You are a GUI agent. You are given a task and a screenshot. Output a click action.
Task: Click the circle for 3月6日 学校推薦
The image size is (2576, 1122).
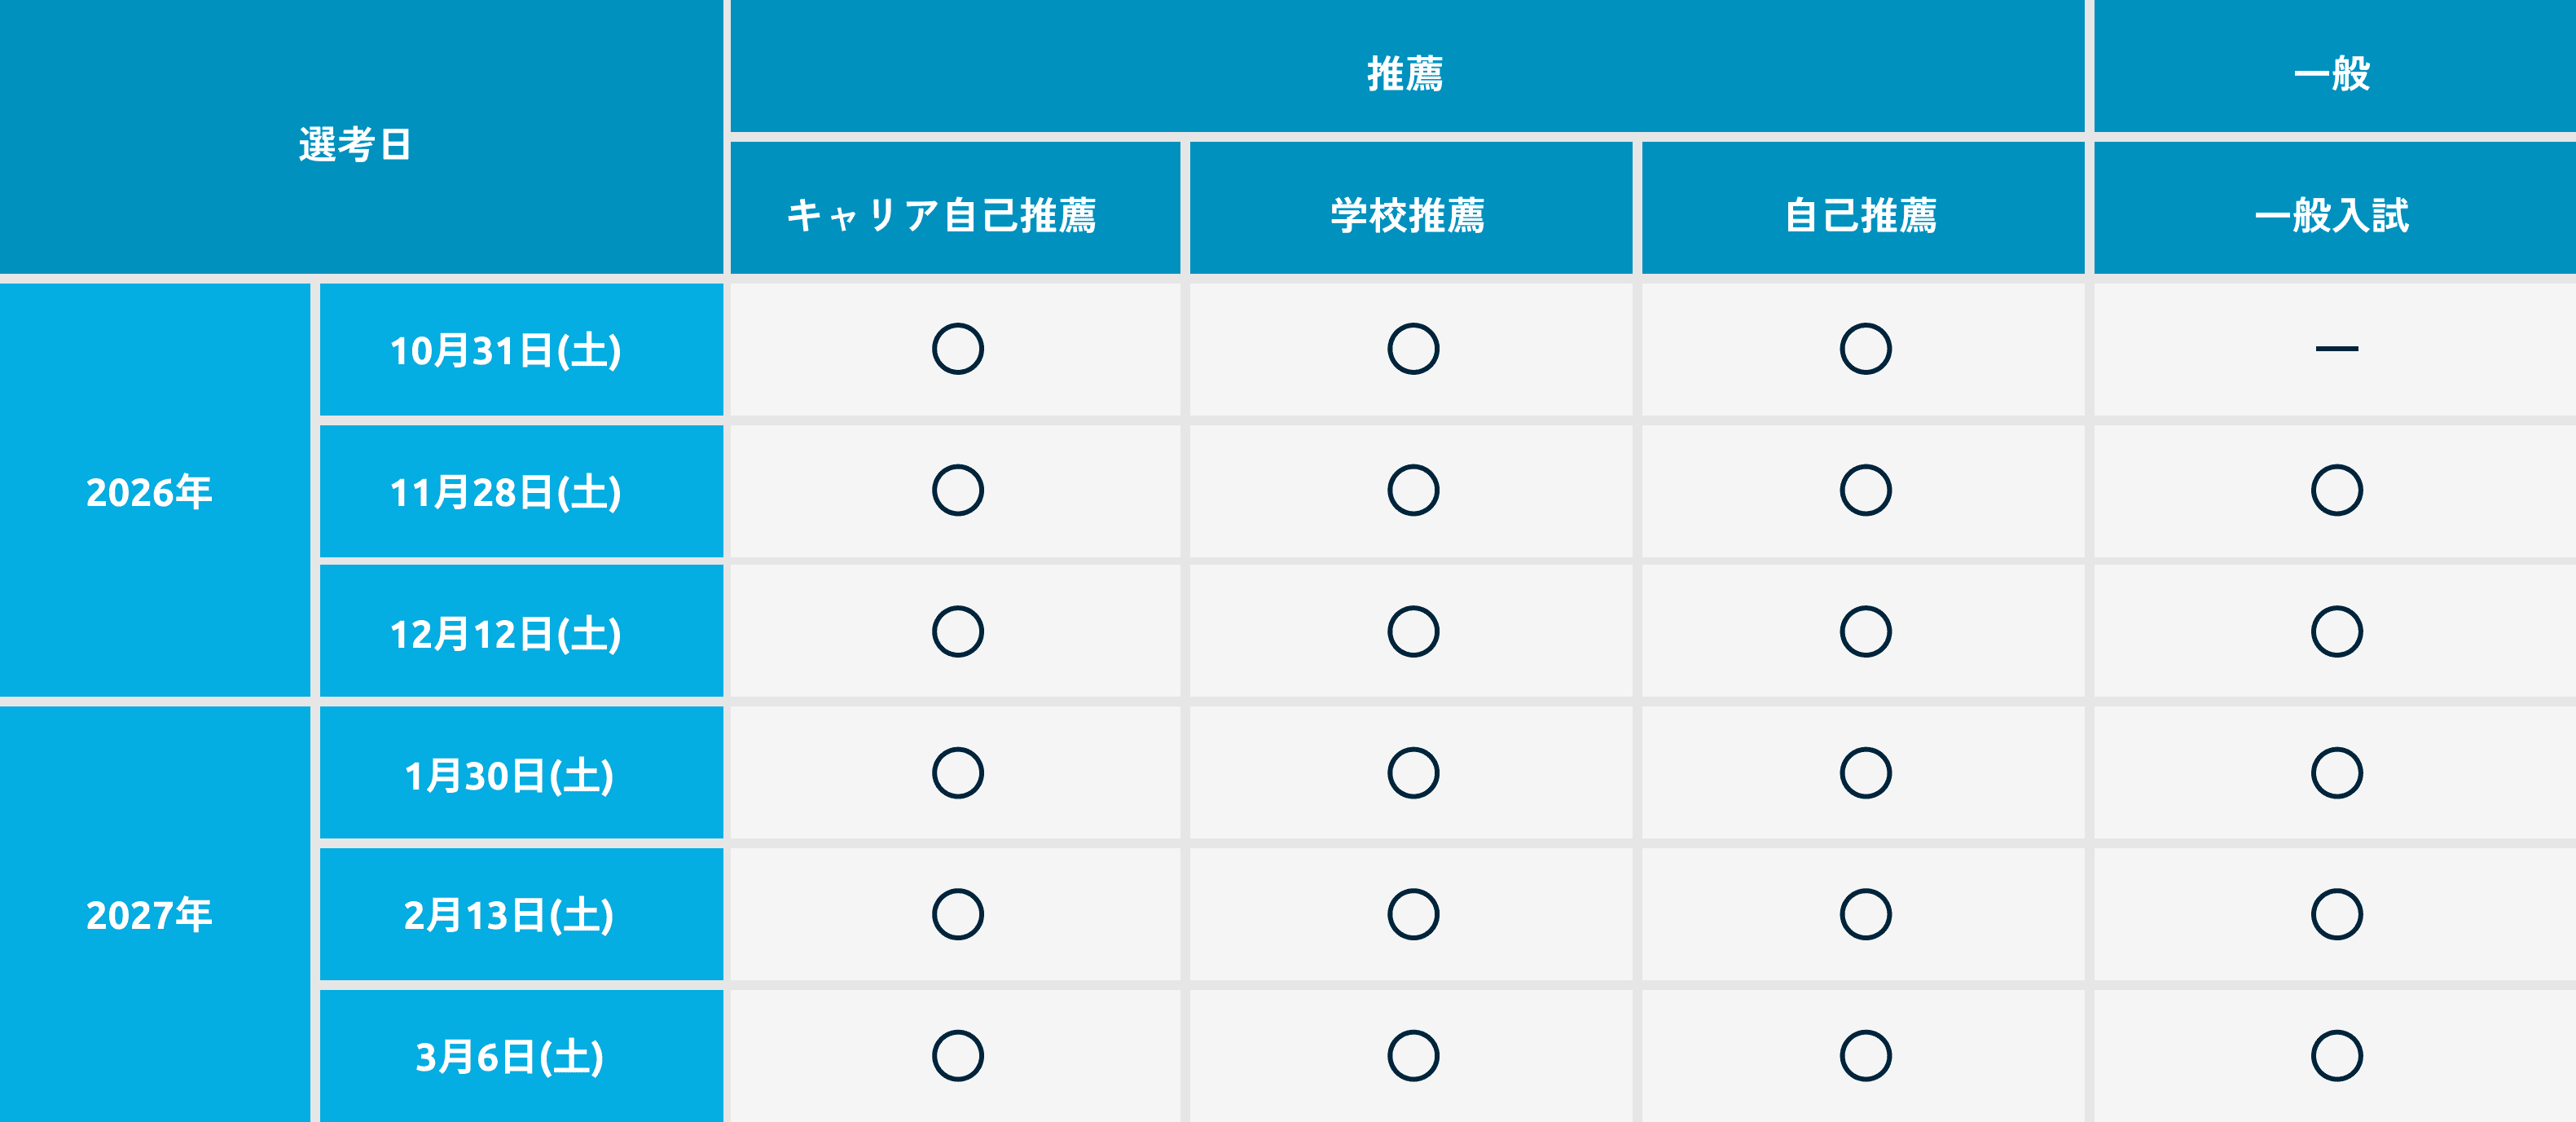[1412, 1056]
